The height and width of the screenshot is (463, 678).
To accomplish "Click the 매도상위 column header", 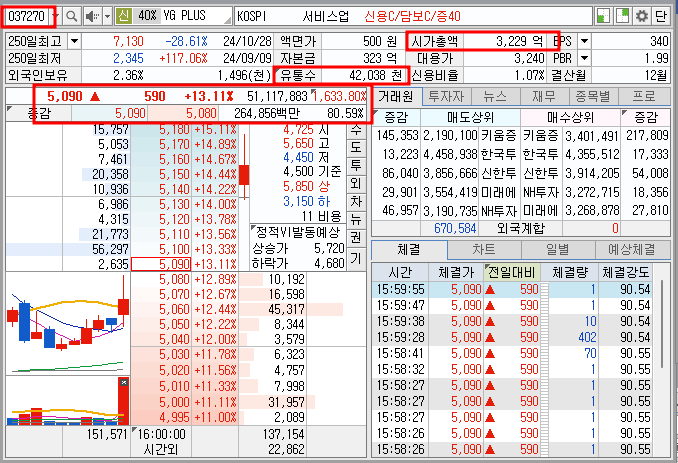I will click(x=470, y=118).
